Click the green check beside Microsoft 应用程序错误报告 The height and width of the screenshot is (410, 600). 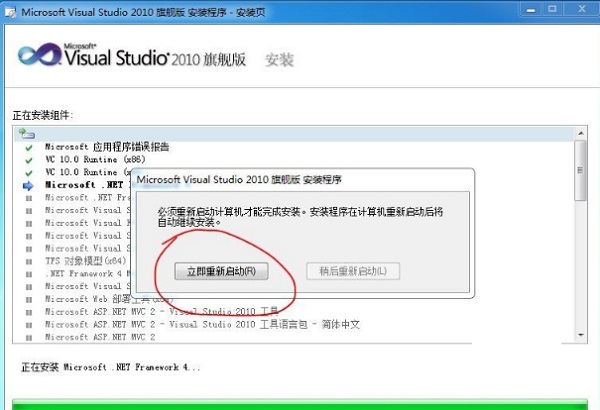pos(29,147)
